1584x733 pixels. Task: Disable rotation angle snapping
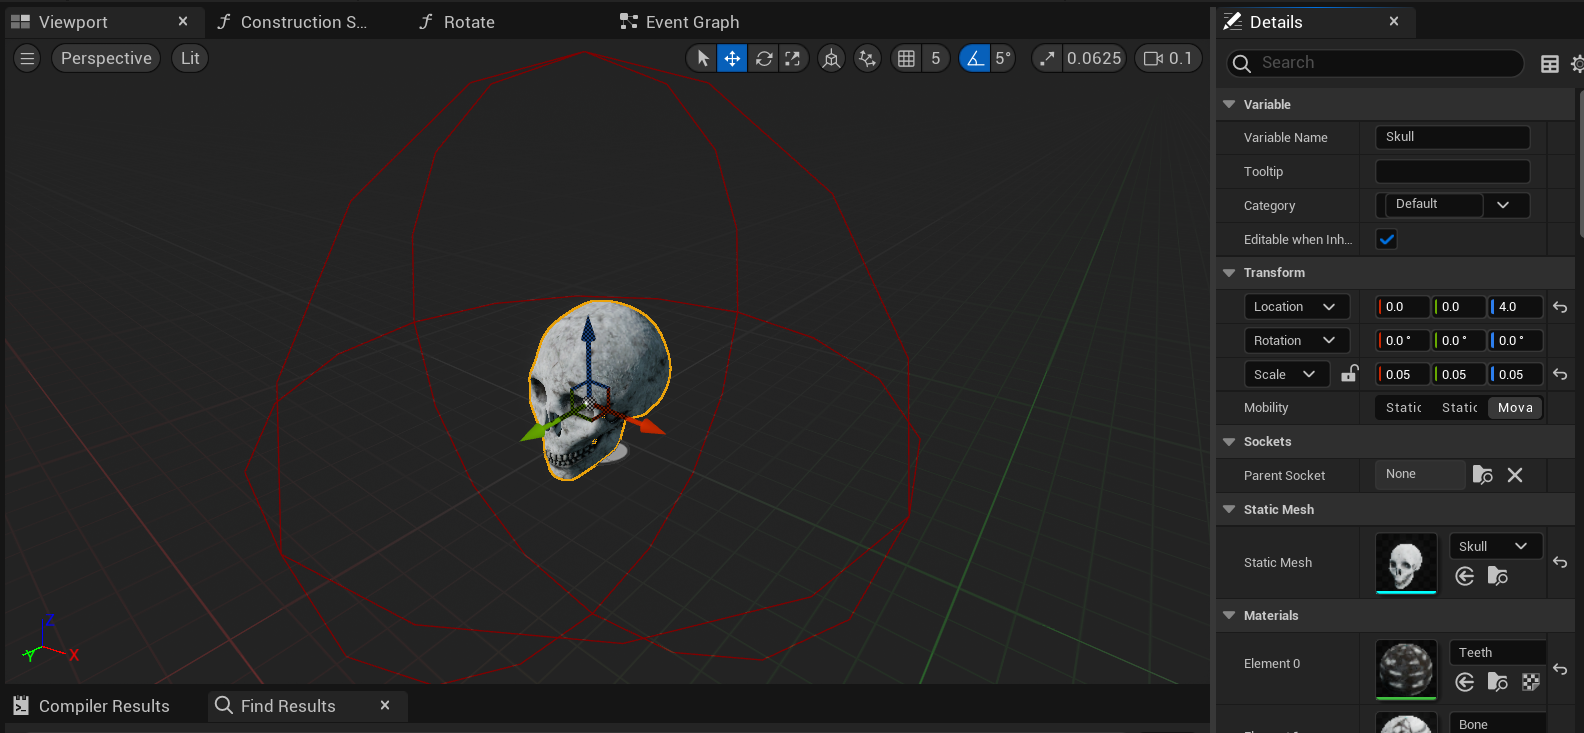(974, 59)
